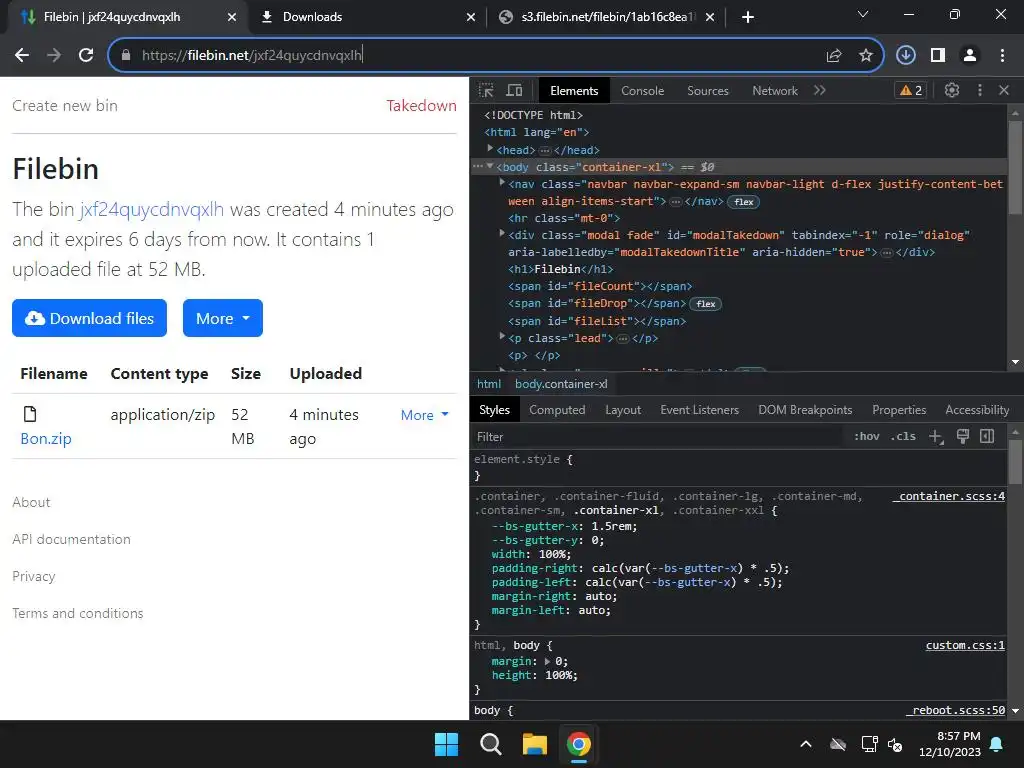
Task: Open the Network tab in DevTools
Action: (x=775, y=91)
